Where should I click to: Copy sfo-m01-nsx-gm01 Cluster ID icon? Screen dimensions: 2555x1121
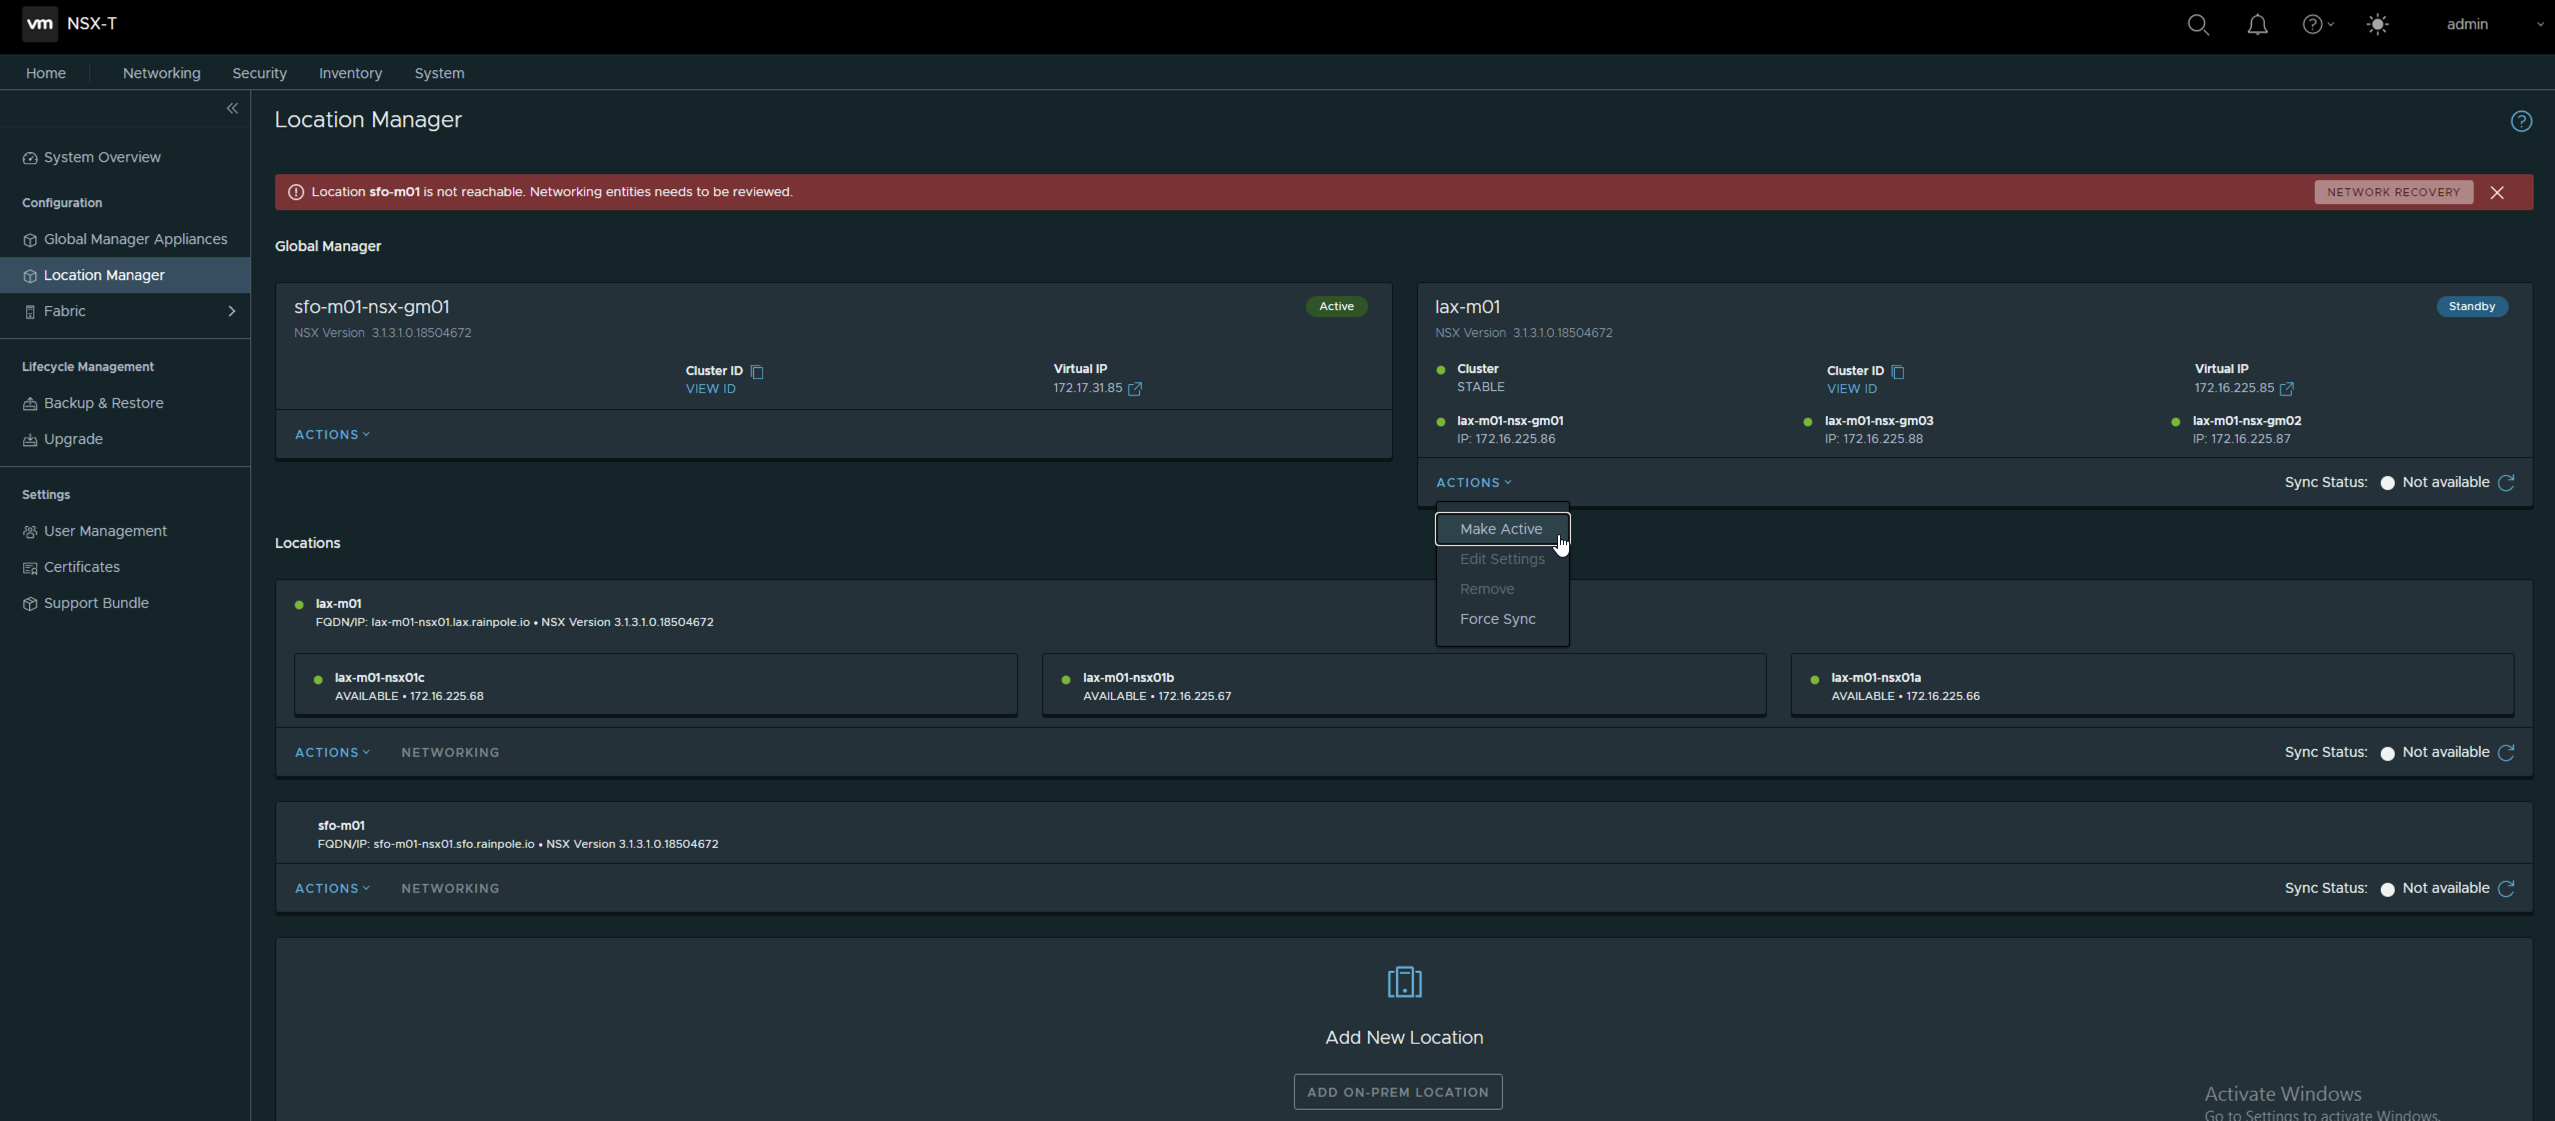(x=757, y=372)
